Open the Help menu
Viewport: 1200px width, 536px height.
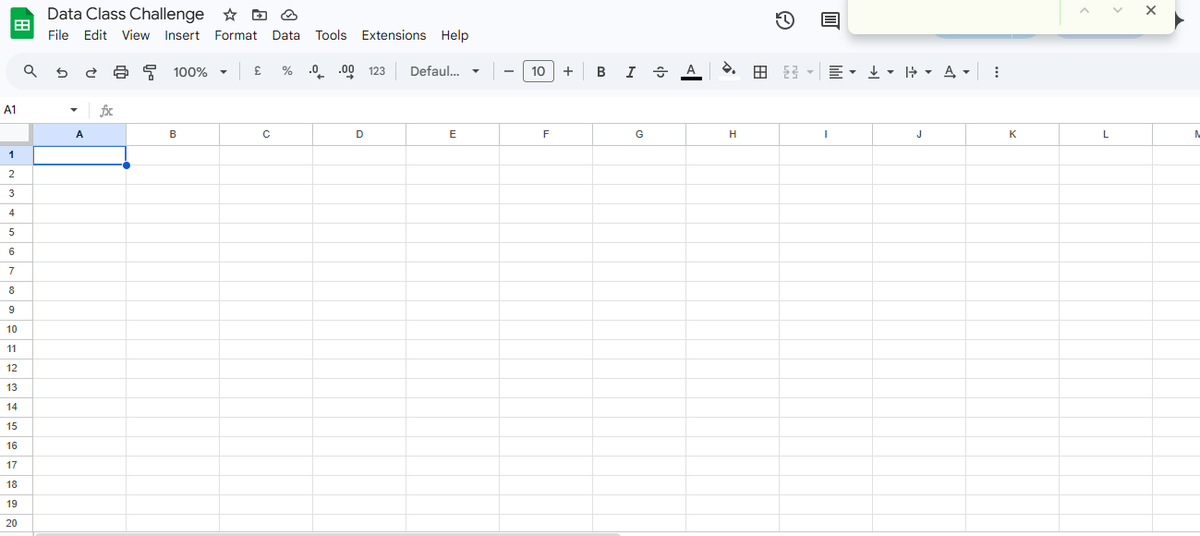455,35
